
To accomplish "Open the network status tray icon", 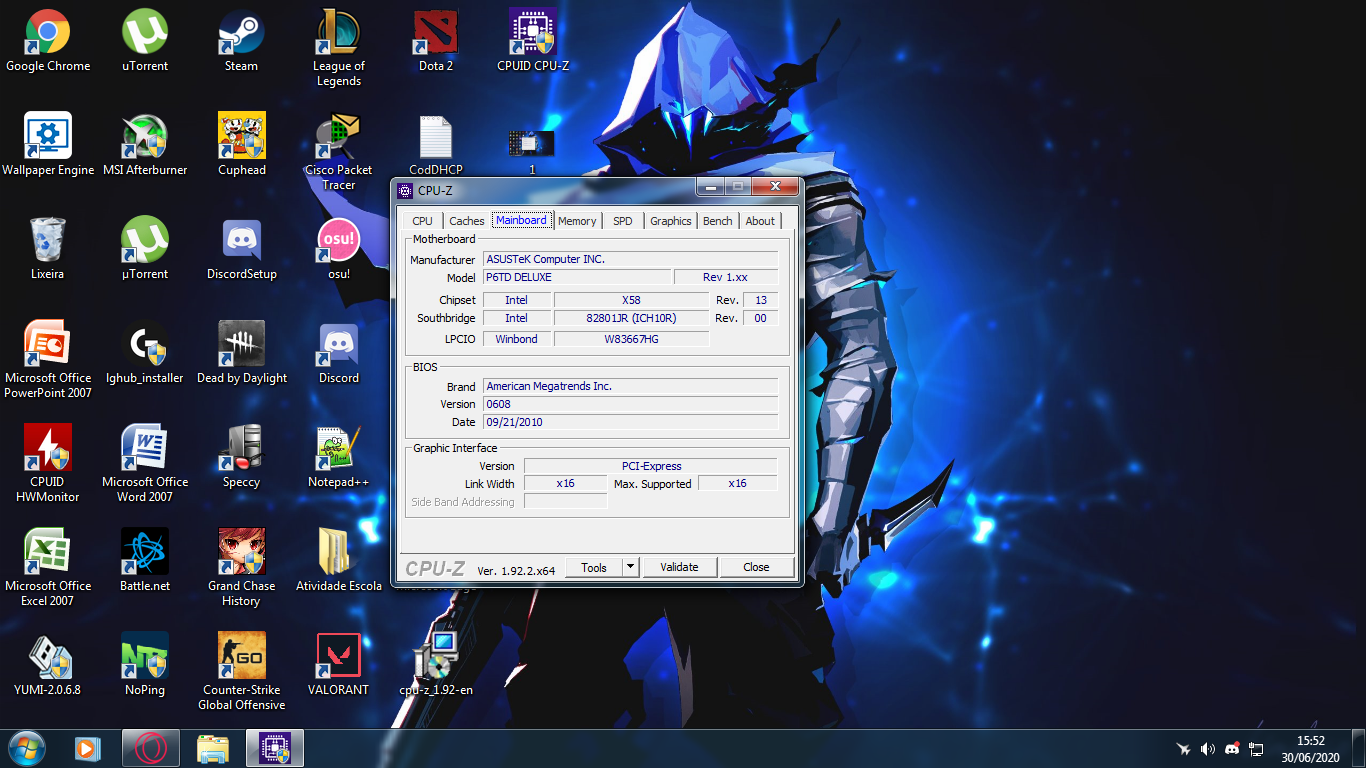I will [x=1256, y=749].
